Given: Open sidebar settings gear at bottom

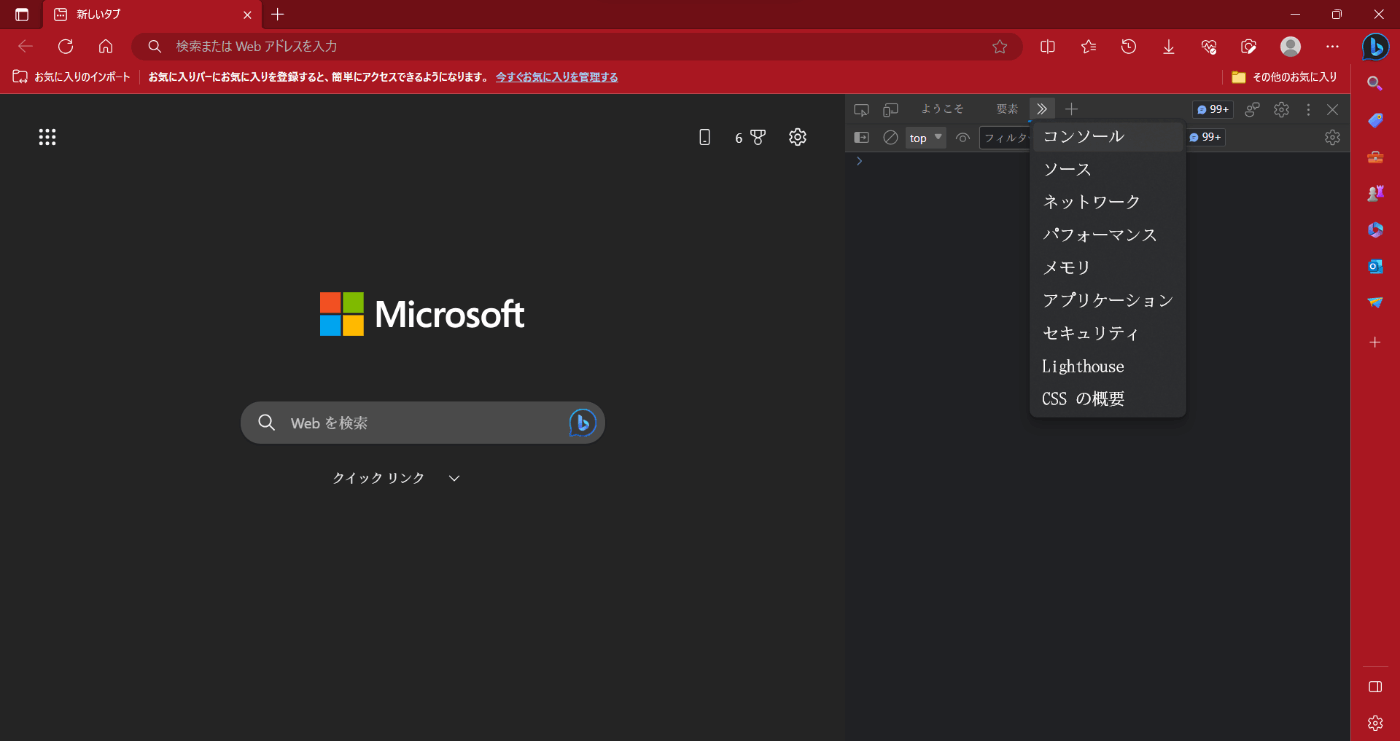Looking at the screenshot, I should click(1375, 723).
